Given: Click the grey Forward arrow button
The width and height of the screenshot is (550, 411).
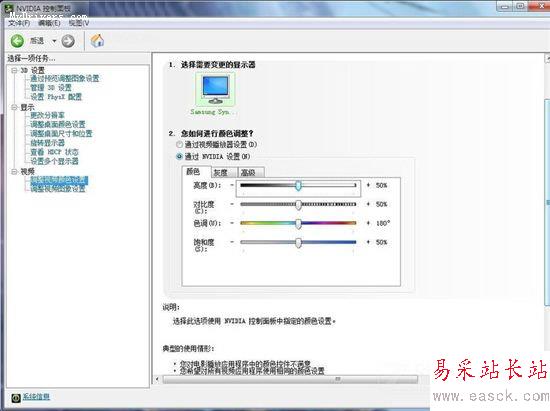Looking at the screenshot, I should tap(68, 41).
